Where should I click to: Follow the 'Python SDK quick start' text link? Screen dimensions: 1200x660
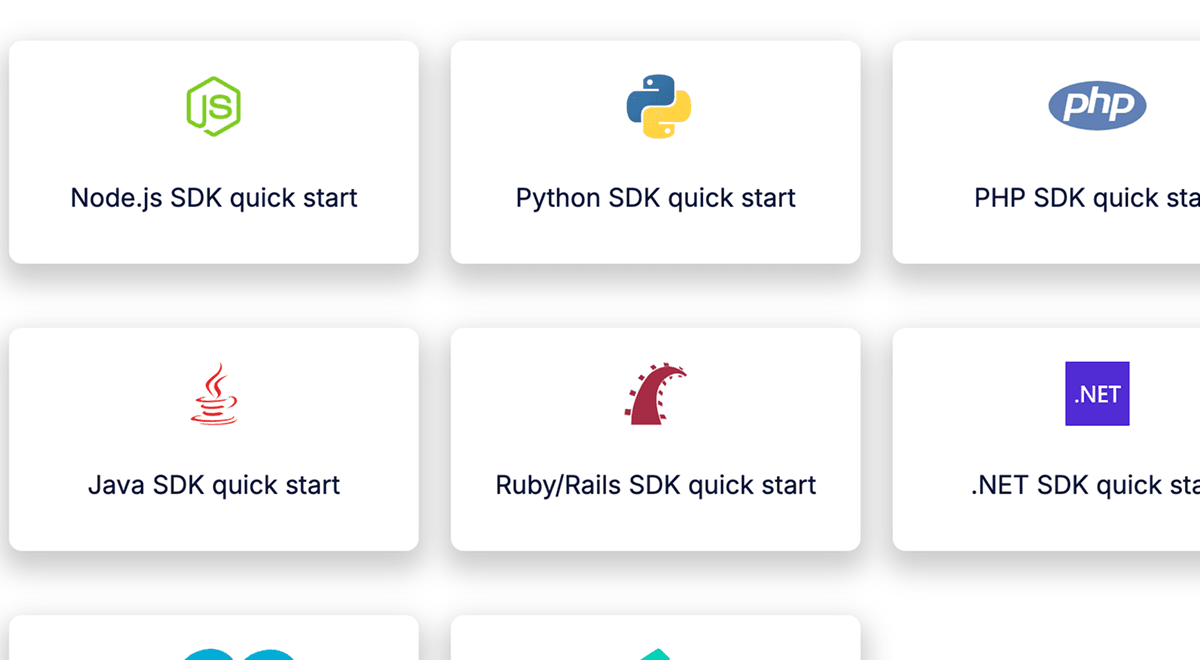coord(656,198)
